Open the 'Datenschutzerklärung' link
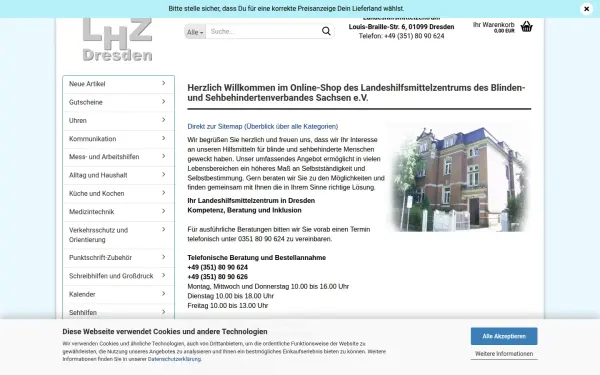Viewport: 600px width, 375px height. 174,359
